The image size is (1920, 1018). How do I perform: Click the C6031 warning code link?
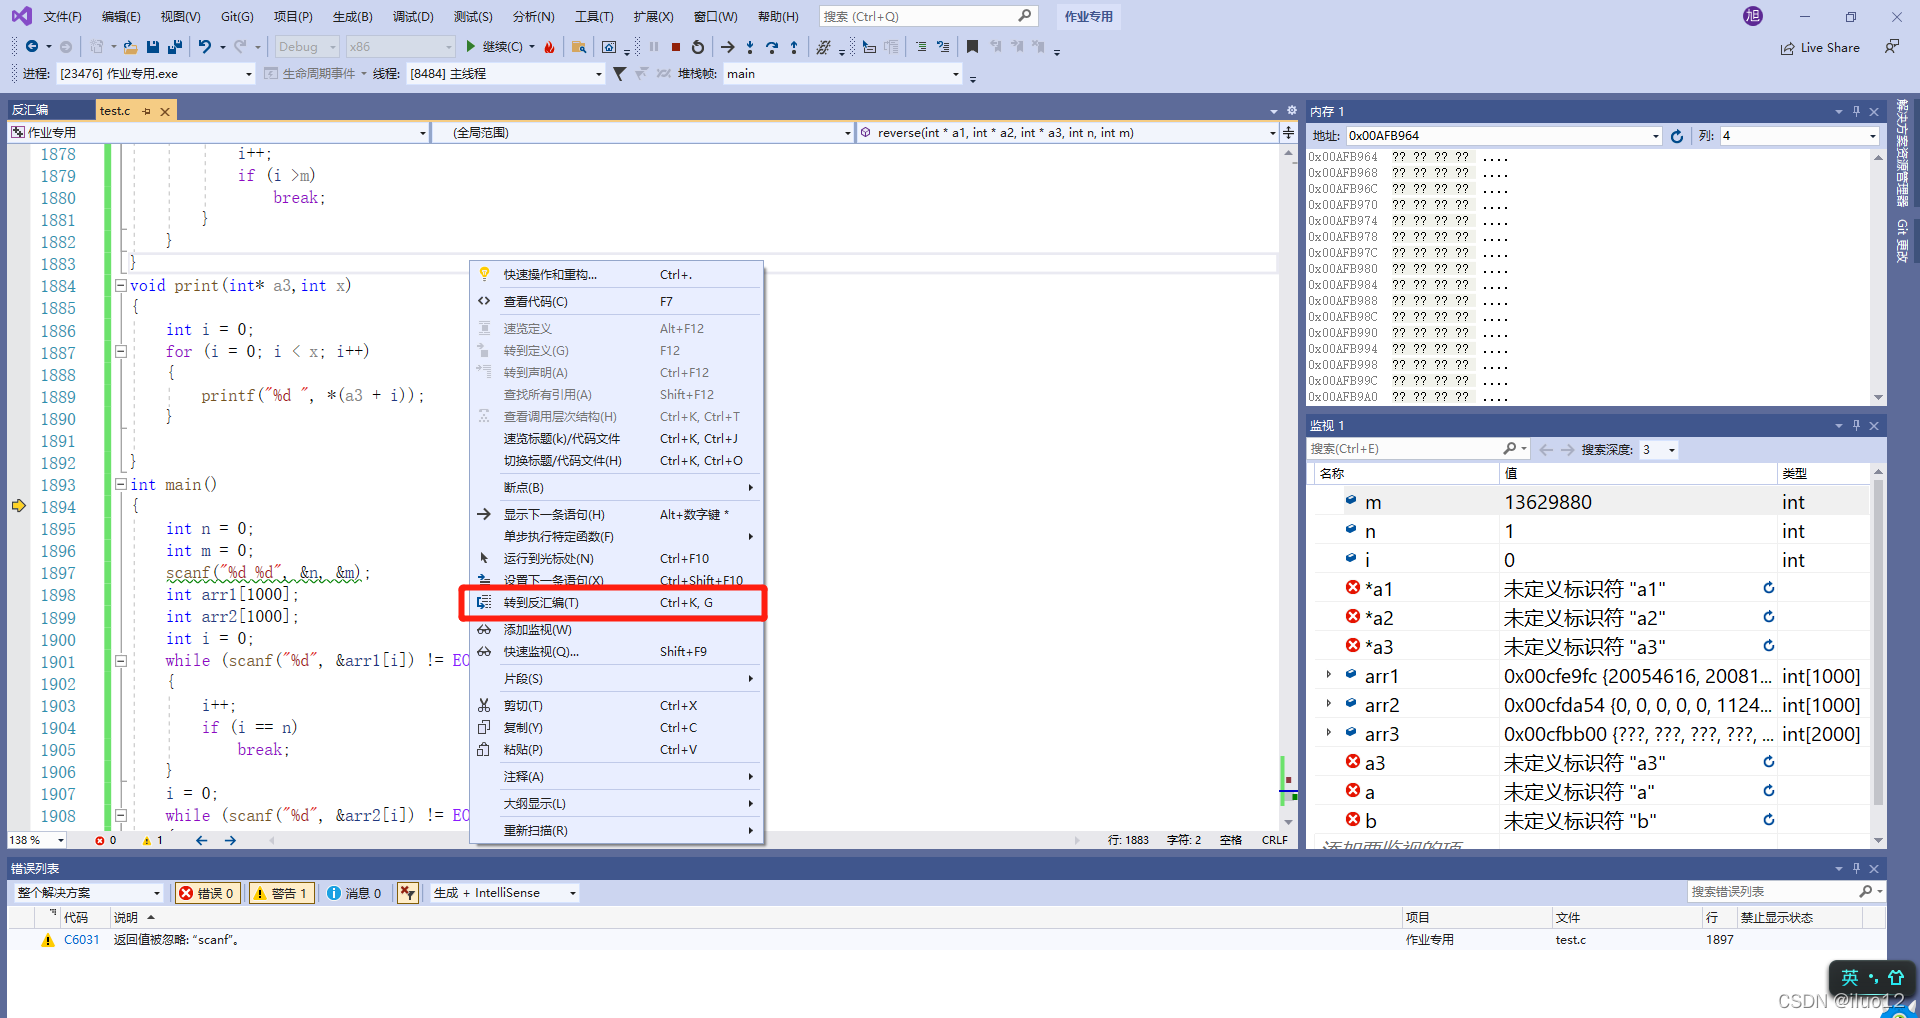click(x=82, y=940)
